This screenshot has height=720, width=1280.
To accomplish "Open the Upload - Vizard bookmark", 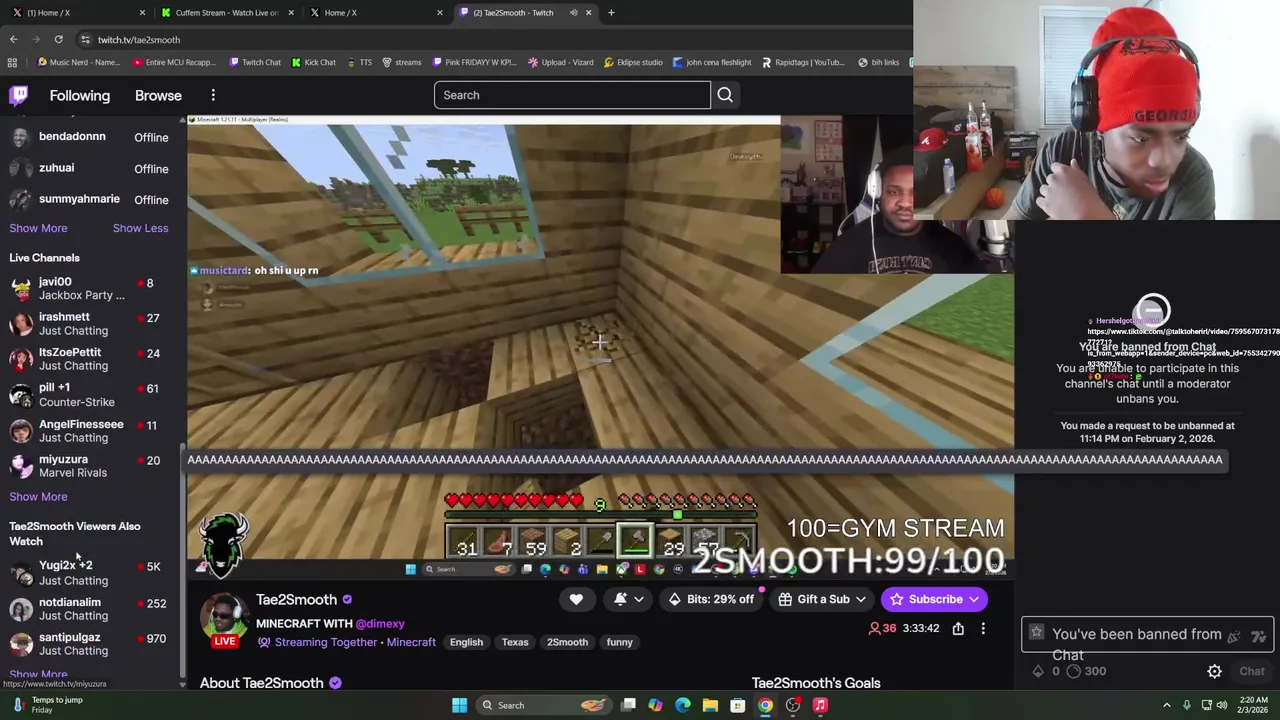I will [560, 62].
